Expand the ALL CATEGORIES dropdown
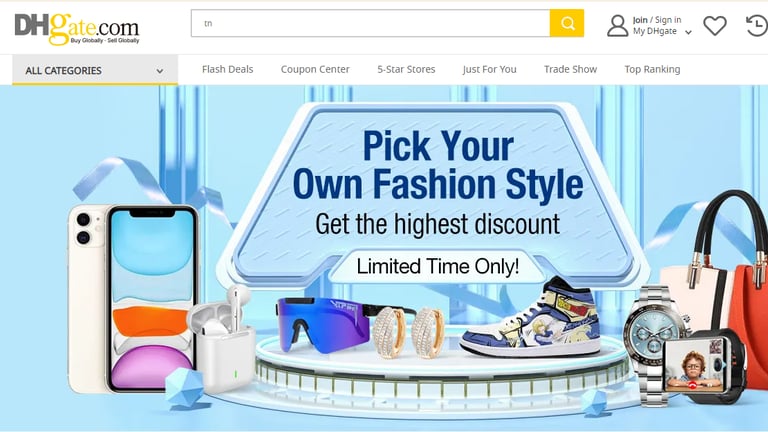Image resolution: width=768 pixels, height=432 pixels. coord(95,70)
